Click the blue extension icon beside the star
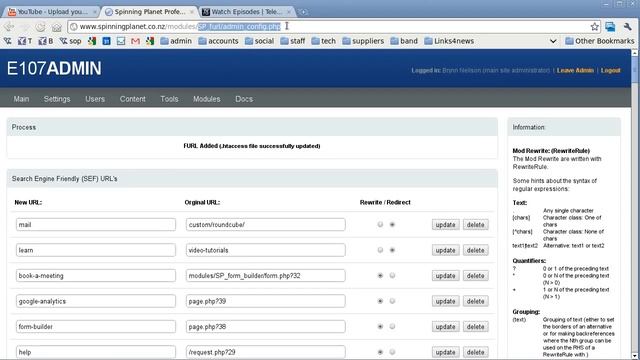This screenshot has height=360, width=640. (610, 27)
